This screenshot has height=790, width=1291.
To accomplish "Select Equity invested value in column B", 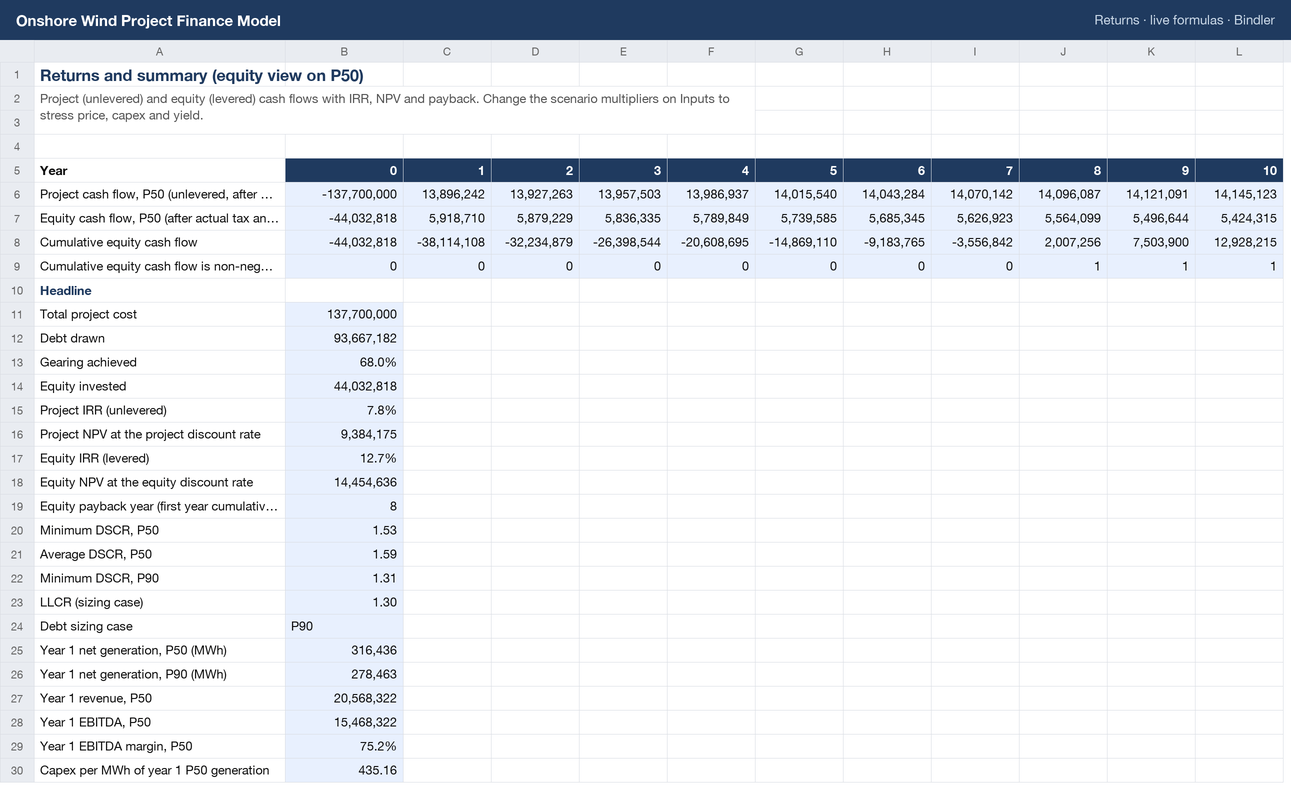I will [x=344, y=386].
